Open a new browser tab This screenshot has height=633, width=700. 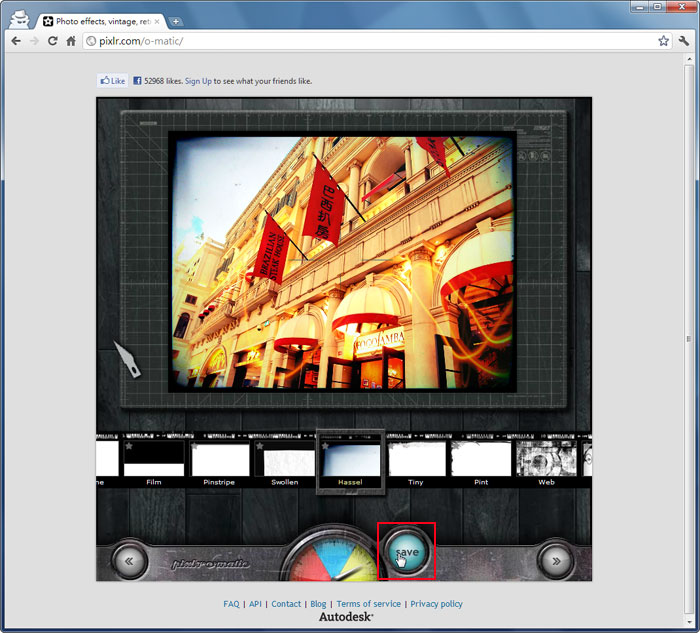pos(176,21)
